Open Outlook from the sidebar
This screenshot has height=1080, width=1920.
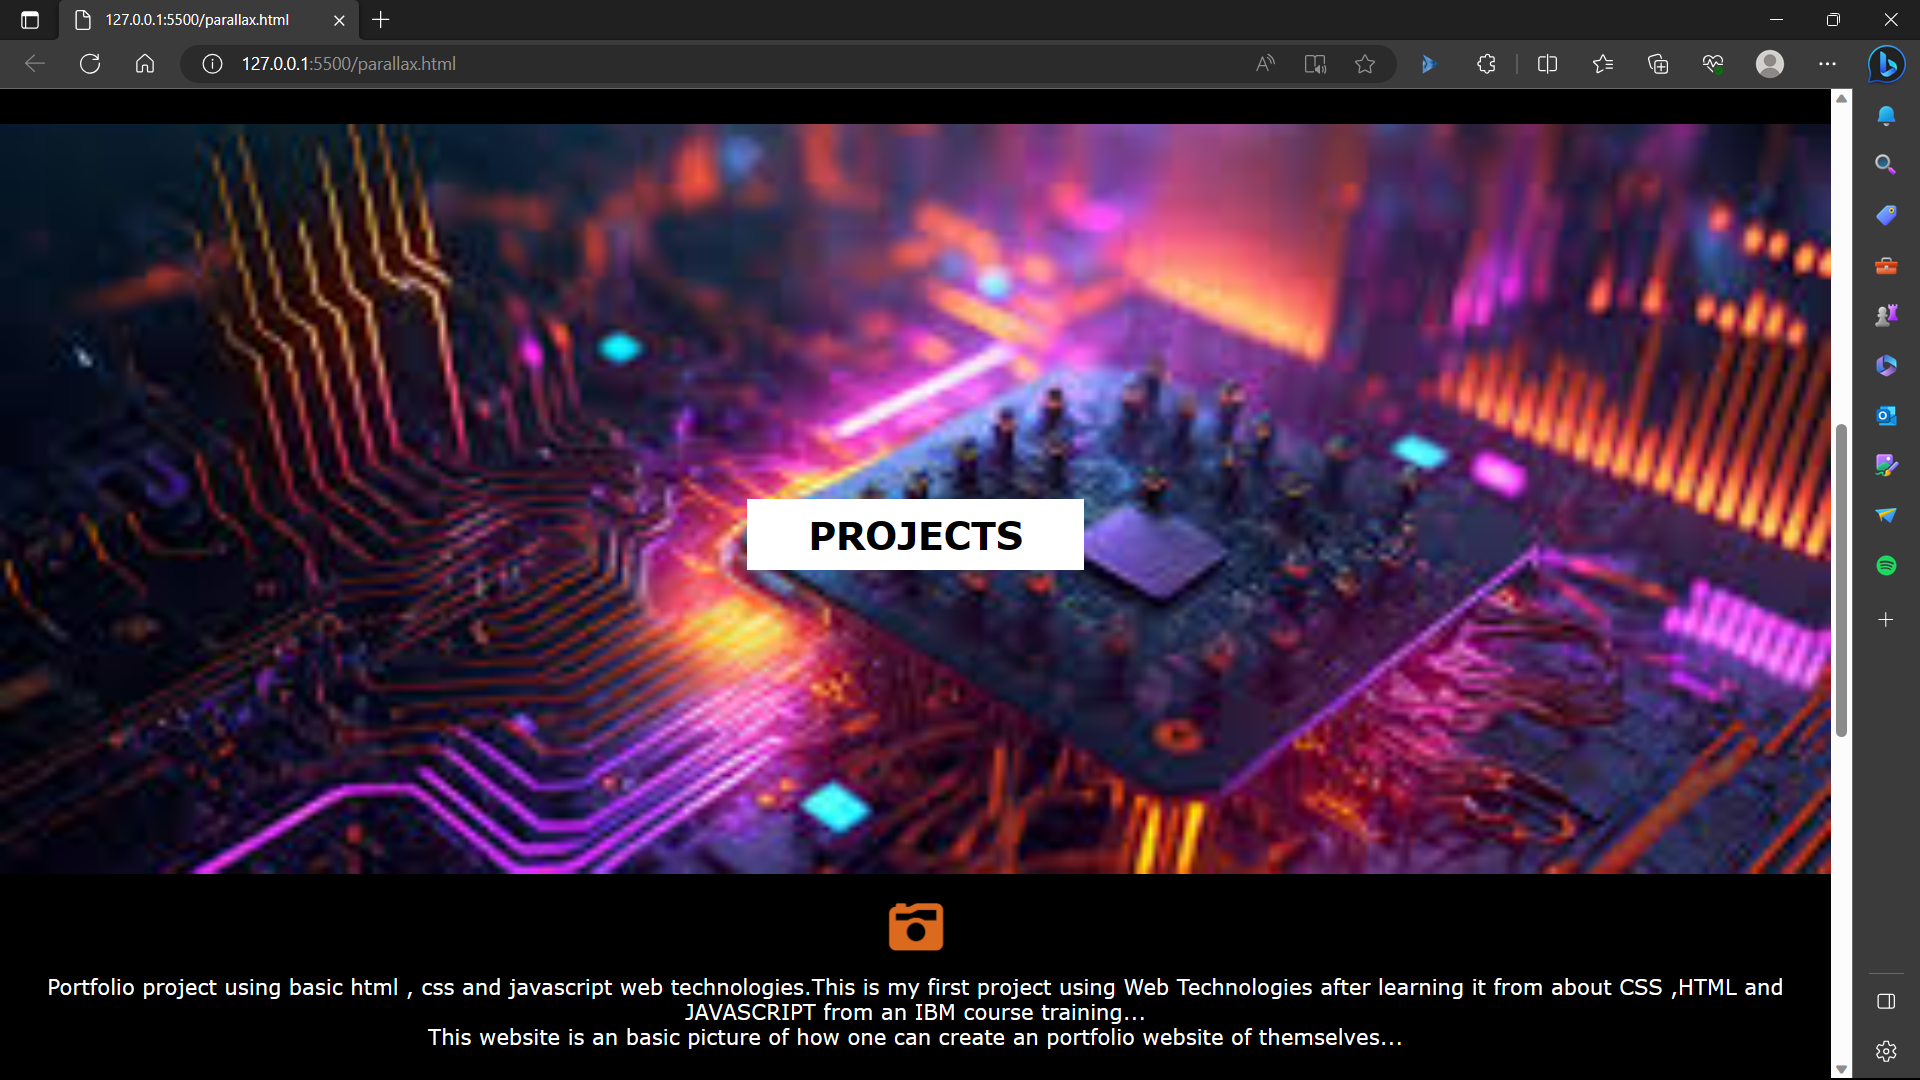pyautogui.click(x=1885, y=415)
